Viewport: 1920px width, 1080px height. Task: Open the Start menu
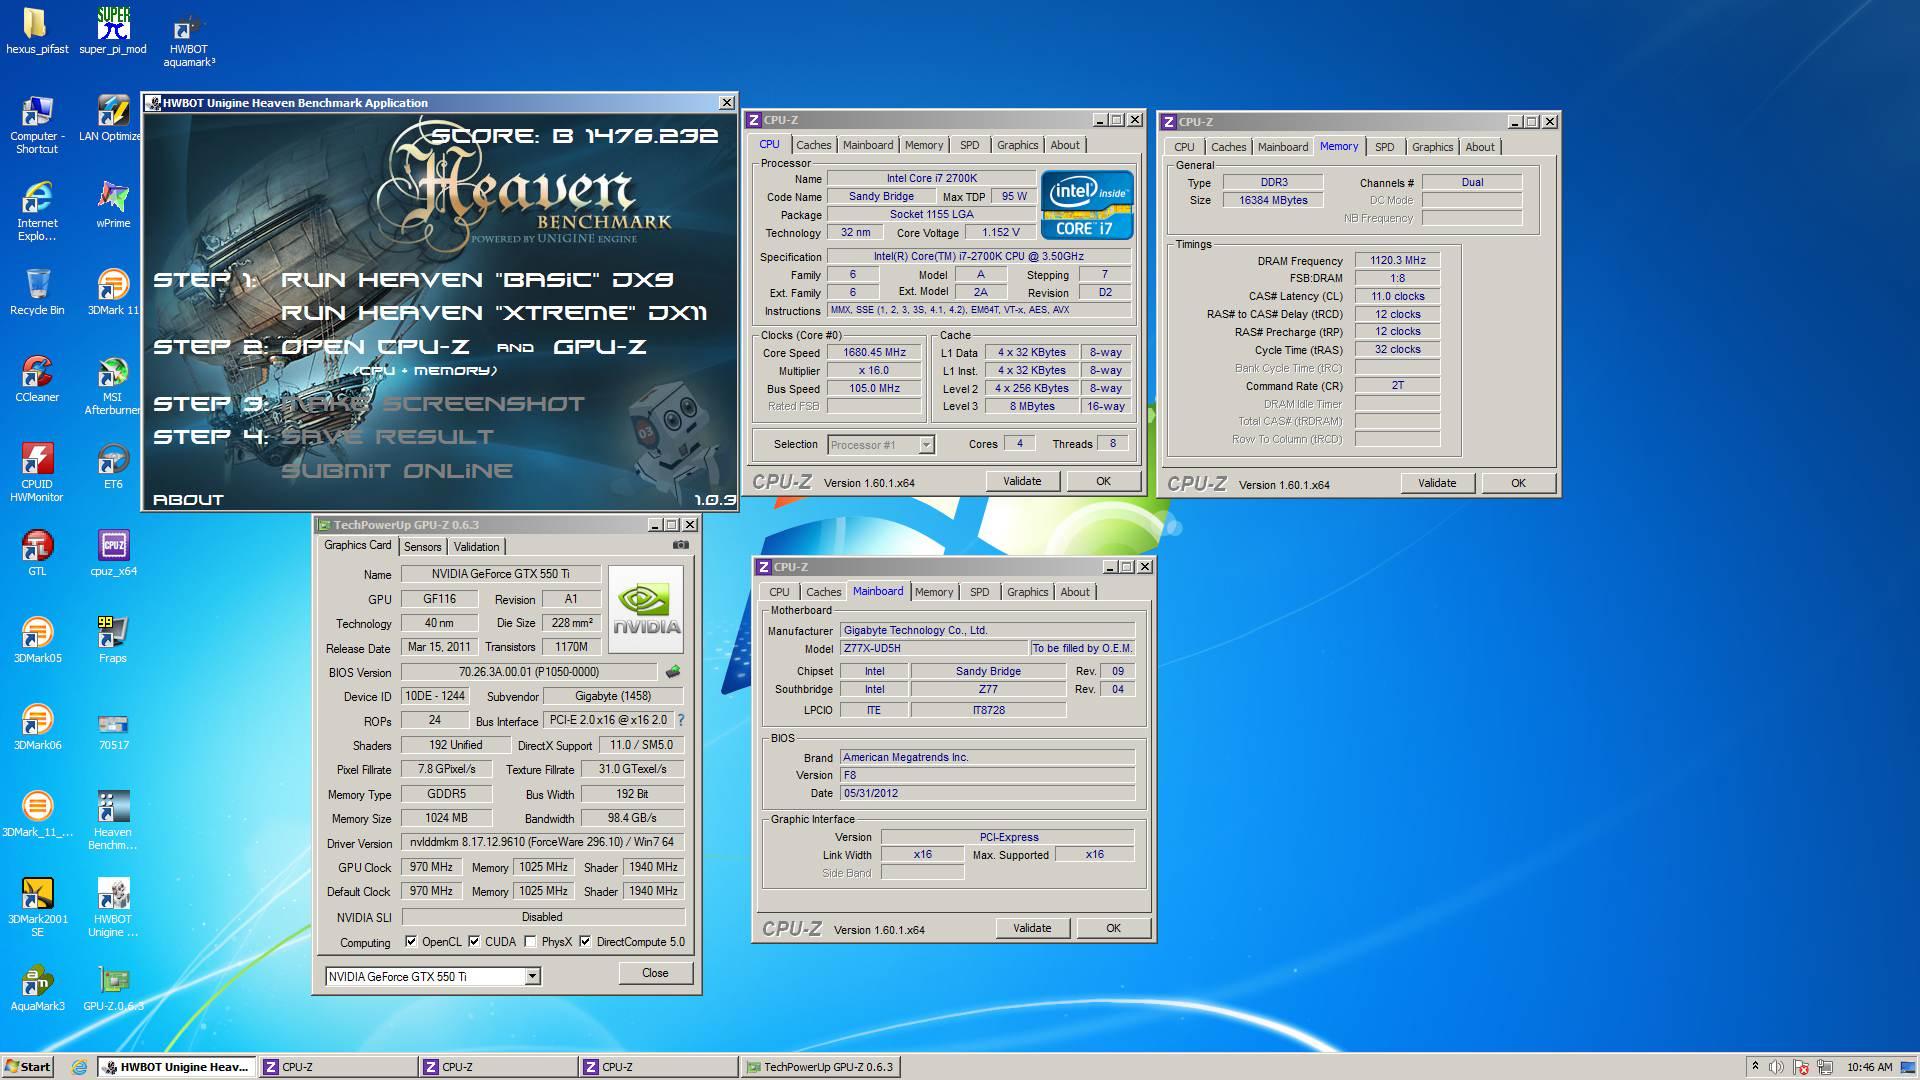pos(27,1067)
